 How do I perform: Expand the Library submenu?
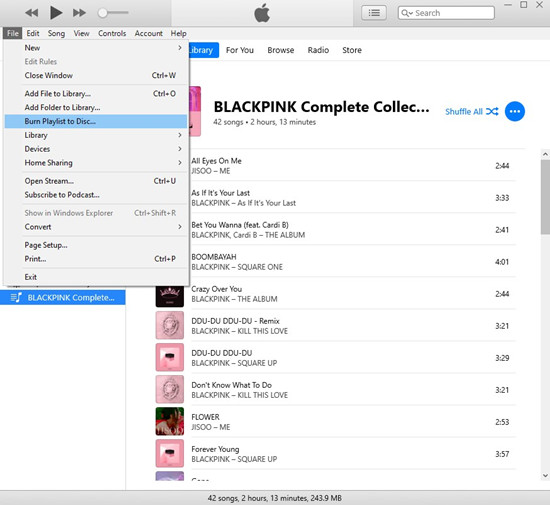click(96, 135)
